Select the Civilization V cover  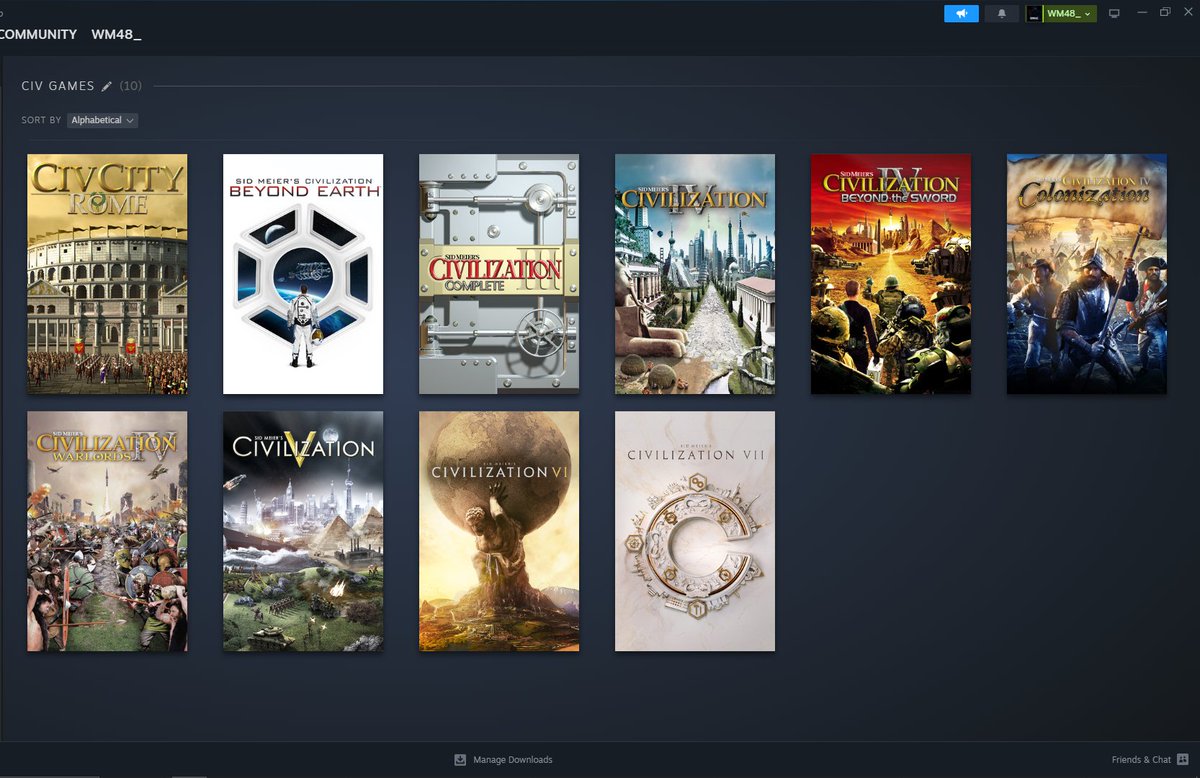coord(303,531)
